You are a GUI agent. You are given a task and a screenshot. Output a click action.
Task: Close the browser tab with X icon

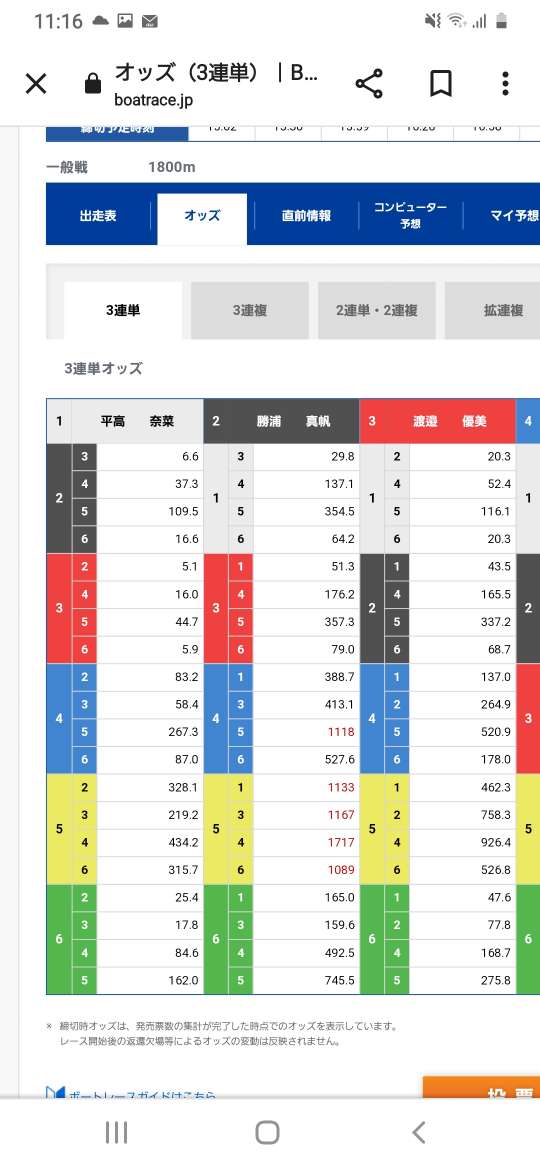tap(36, 84)
